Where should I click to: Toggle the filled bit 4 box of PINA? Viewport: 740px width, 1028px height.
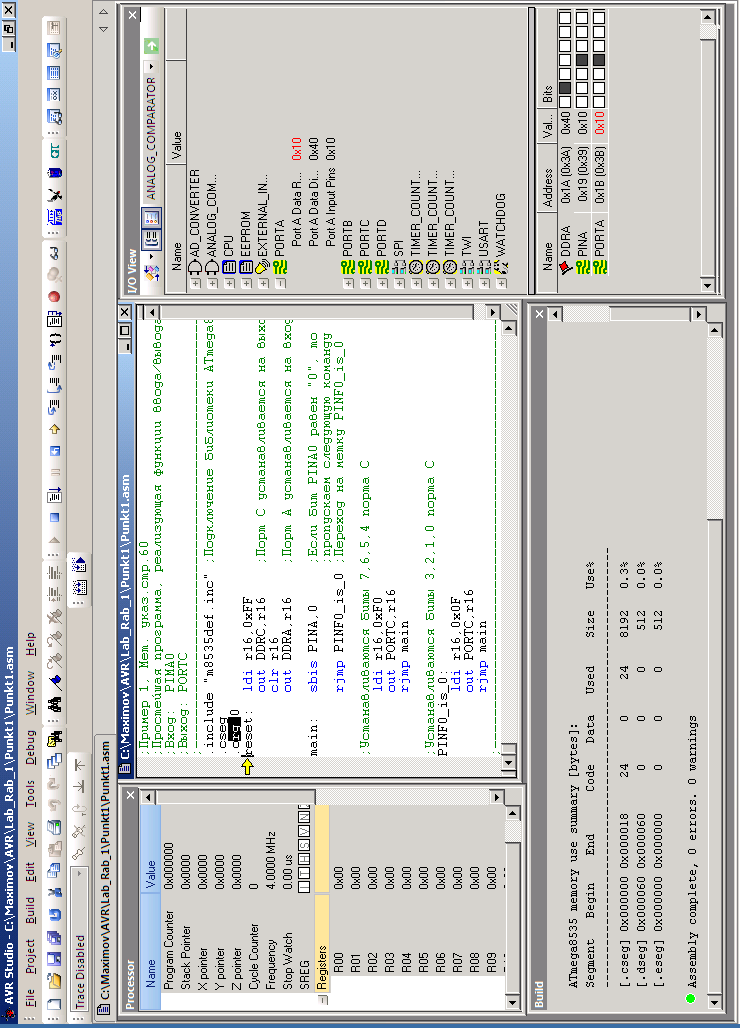(582, 60)
